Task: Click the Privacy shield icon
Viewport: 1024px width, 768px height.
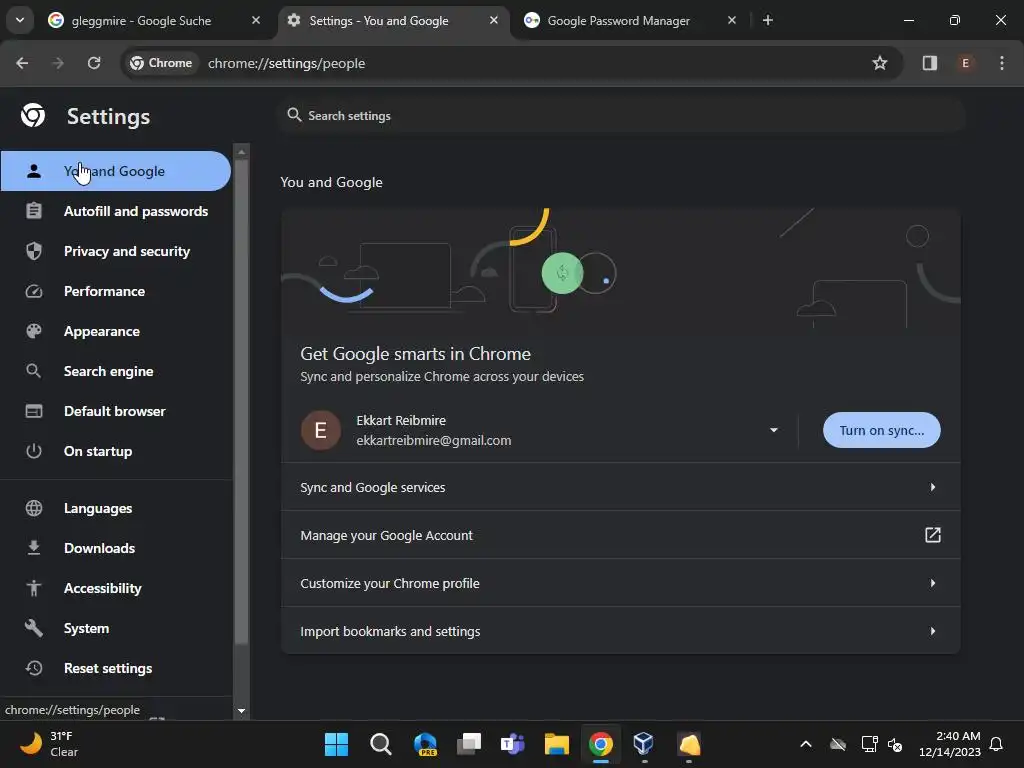Action: click(x=34, y=251)
